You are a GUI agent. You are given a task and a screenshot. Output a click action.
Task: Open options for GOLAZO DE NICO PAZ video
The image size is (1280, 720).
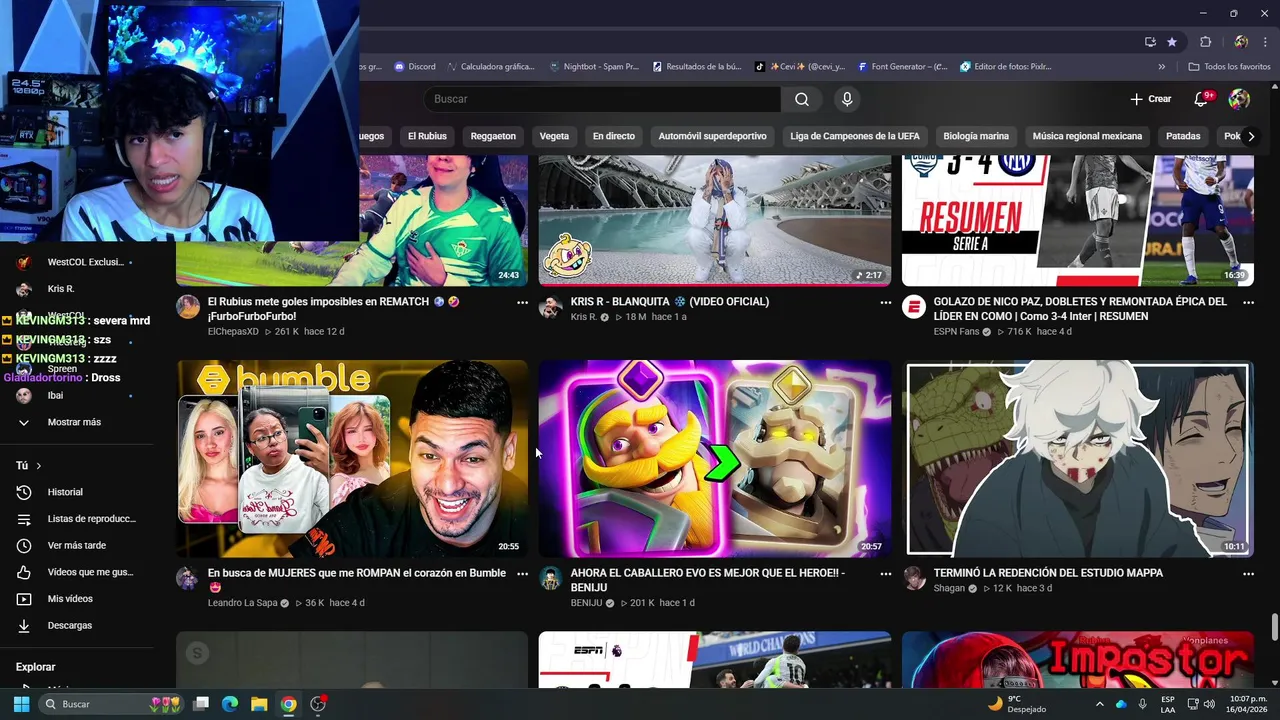point(1248,302)
